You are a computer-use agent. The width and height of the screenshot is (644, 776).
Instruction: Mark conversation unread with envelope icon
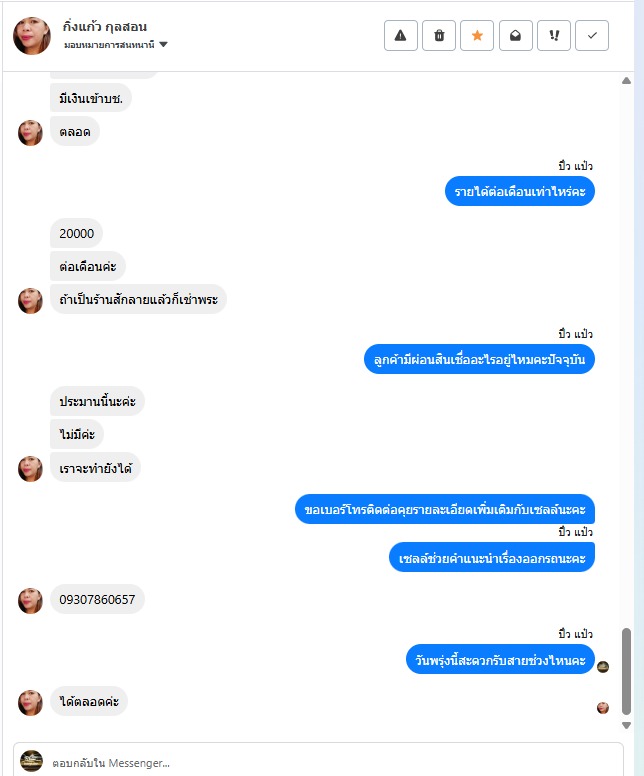point(515,36)
